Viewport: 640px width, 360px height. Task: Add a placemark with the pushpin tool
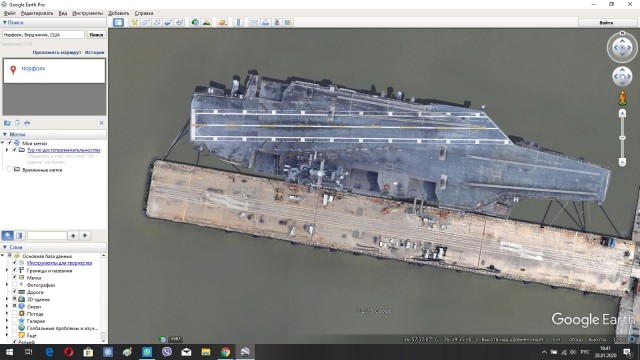tap(134, 22)
